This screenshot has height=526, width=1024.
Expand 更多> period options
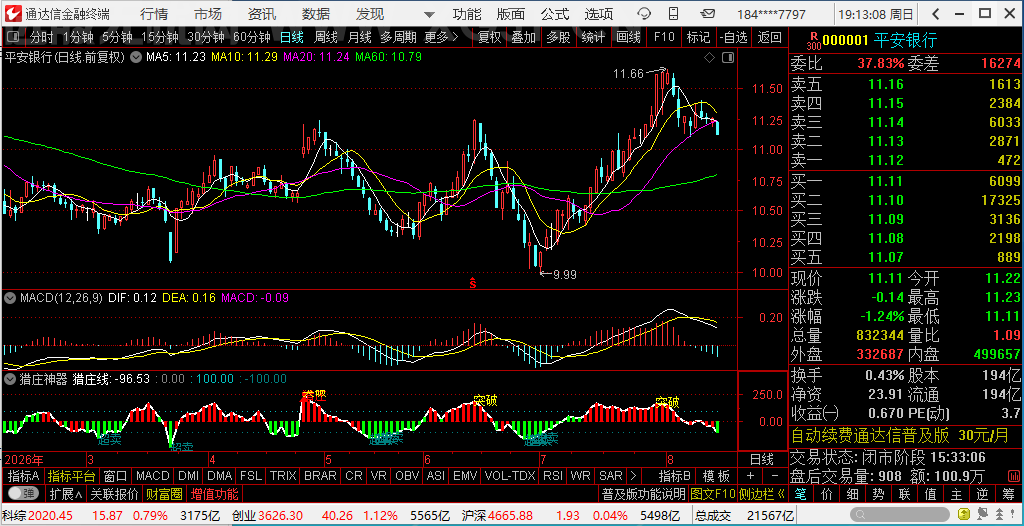(x=441, y=37)
